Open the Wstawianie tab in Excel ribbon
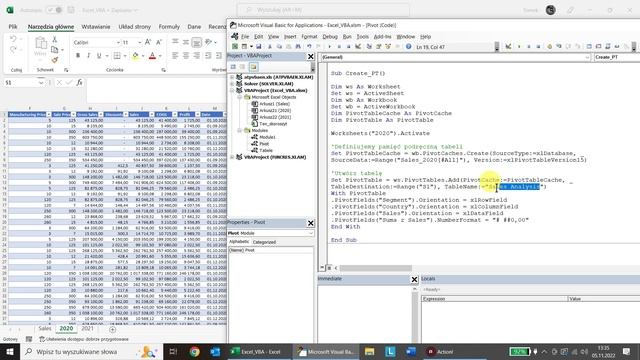 [96, 27]
